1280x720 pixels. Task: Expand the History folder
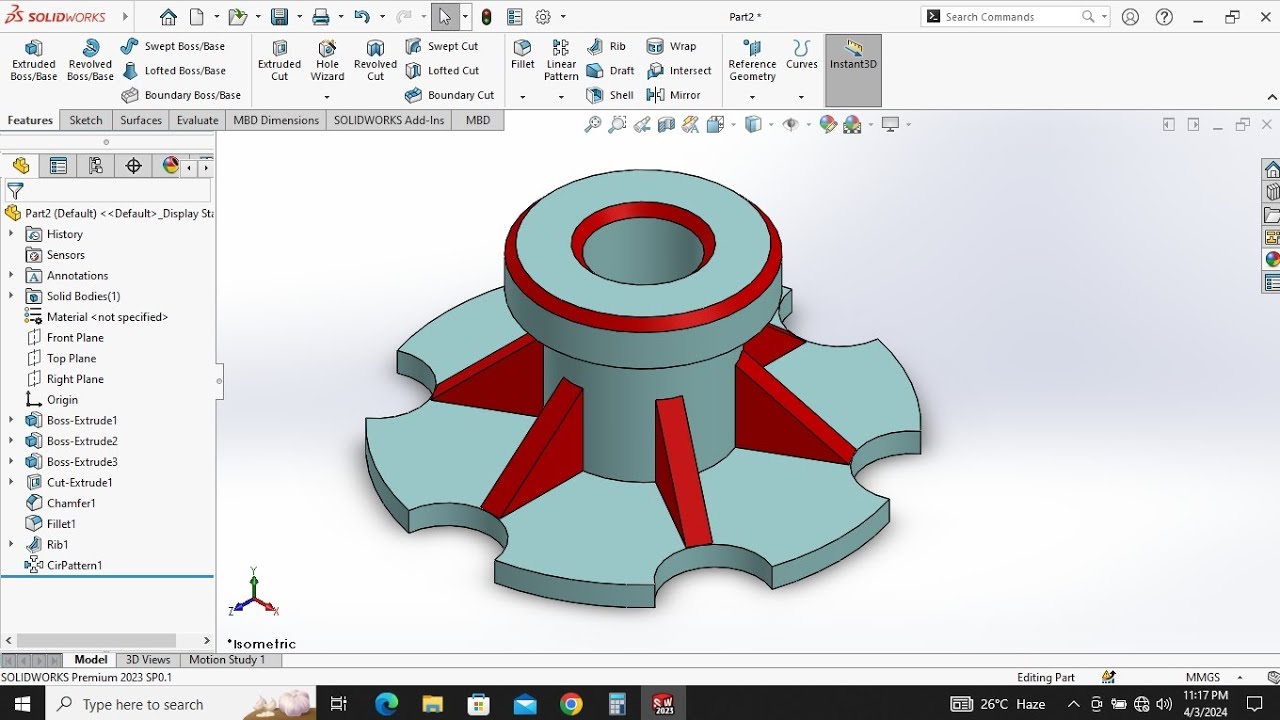[x=11, y=234]
